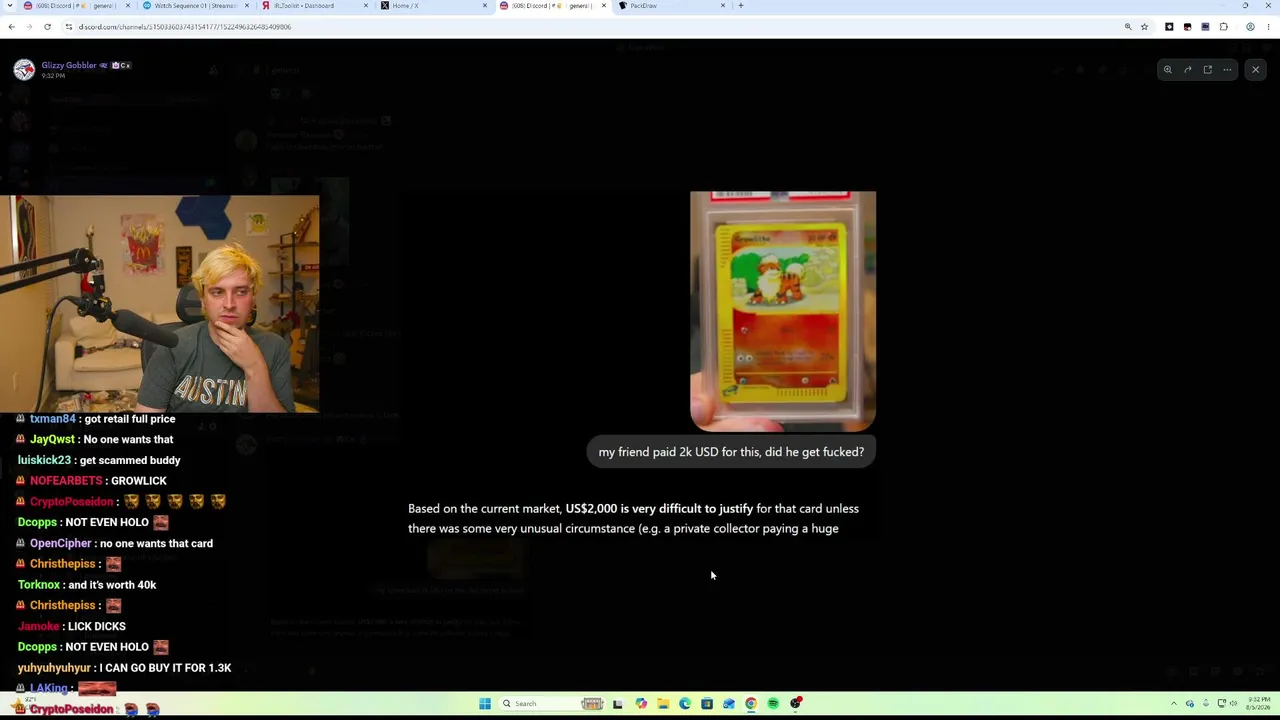The height and width of the screenshot is (720, 1280).
Task: Click the Growlithe card image preview
Action: (x=783, y=311)
